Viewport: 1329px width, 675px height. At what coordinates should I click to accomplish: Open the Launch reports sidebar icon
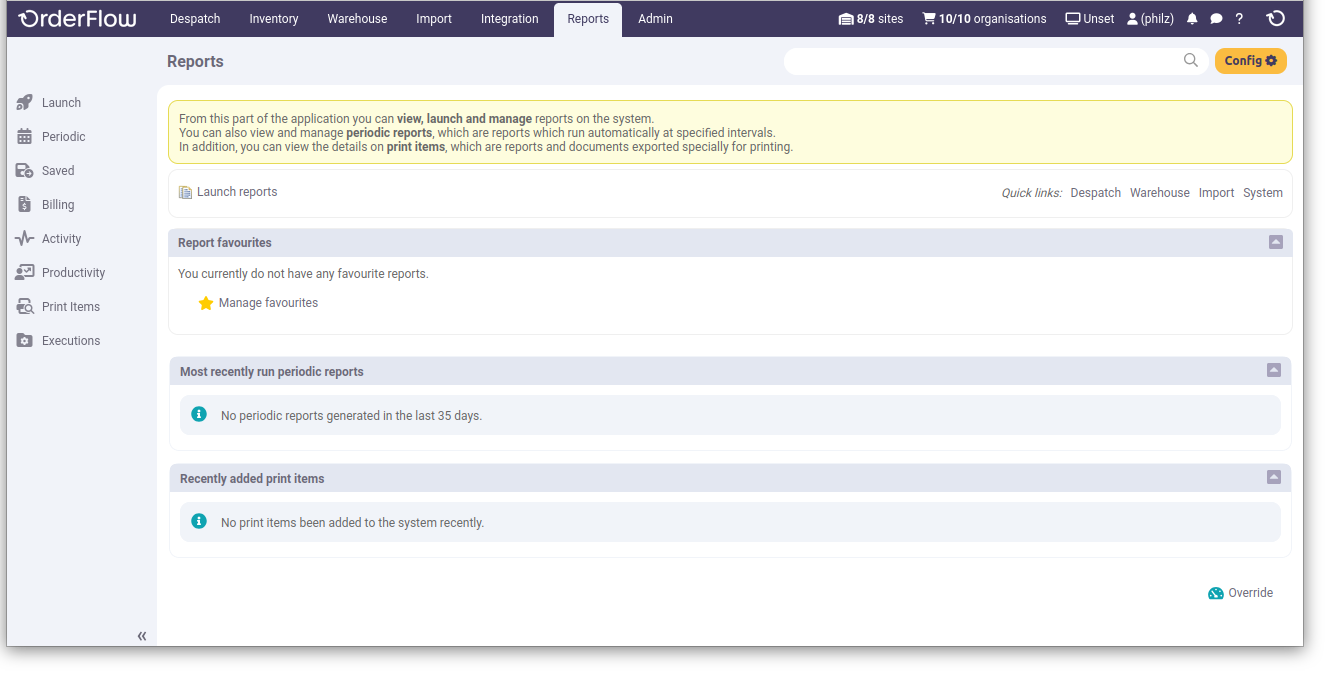tap(24, 102)
